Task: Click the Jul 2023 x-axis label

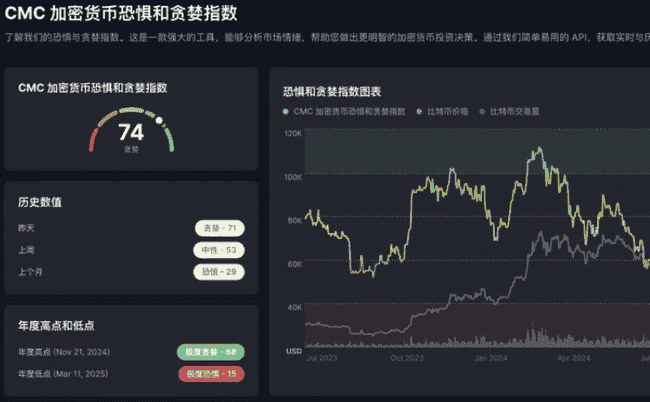Action: [322, 358]
